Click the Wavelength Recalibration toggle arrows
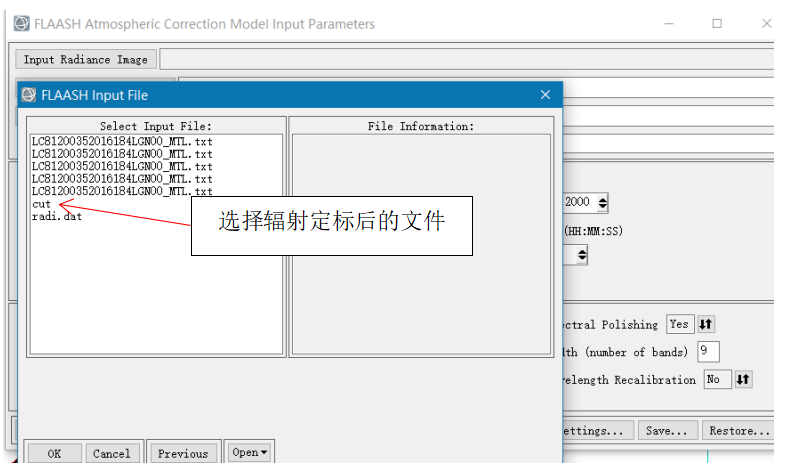Screen dimensions: 790x465 click(743, 379)
